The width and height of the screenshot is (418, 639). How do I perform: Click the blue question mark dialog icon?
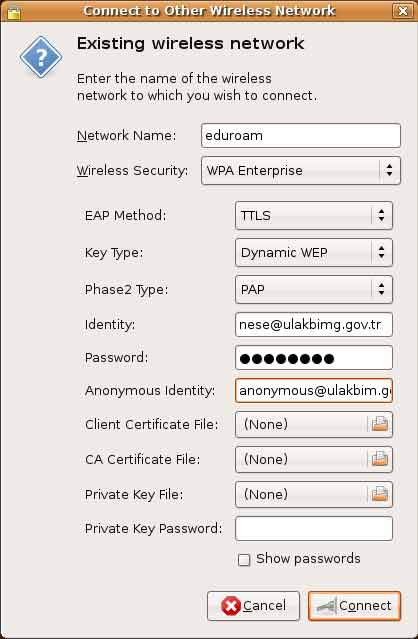tap(41, 57)
